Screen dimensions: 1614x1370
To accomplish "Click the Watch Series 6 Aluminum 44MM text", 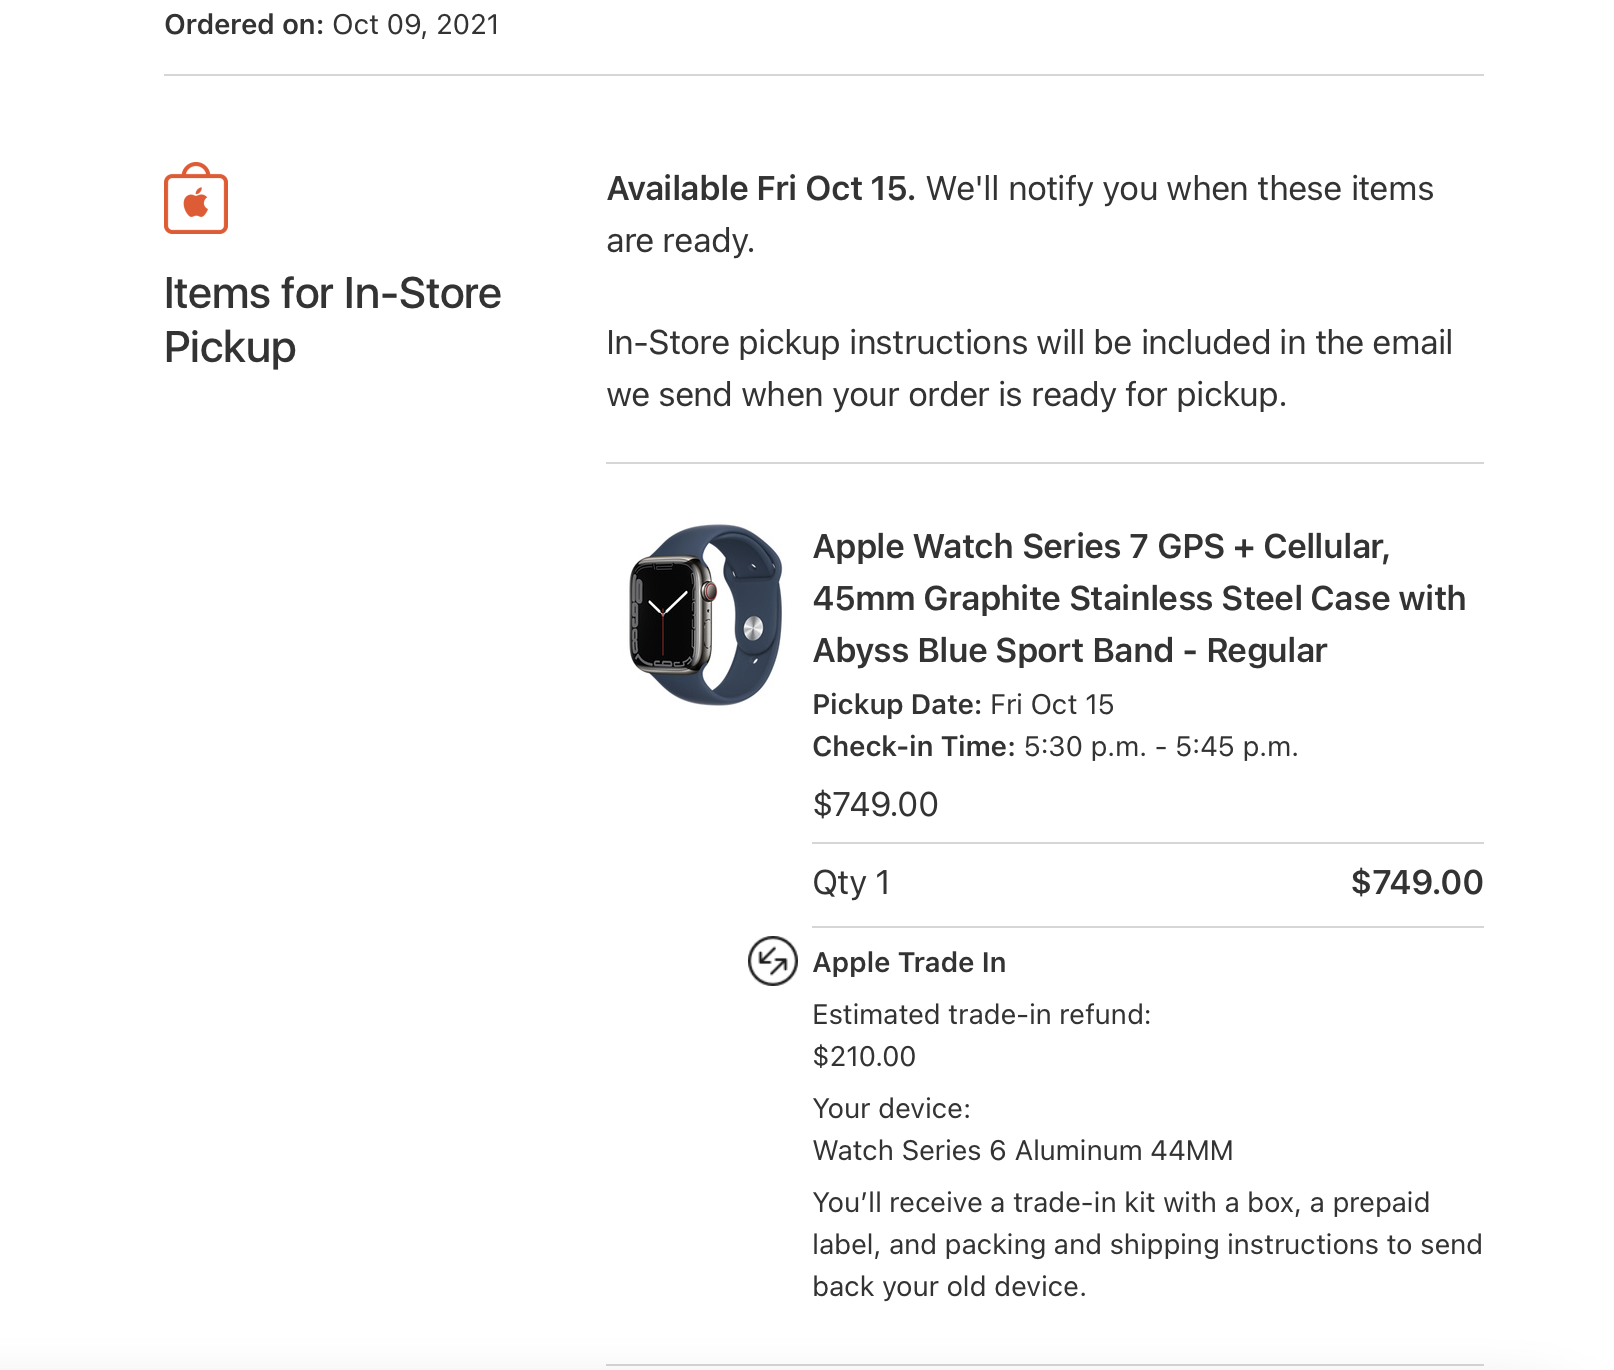I will click(x=1022, y=1151).
